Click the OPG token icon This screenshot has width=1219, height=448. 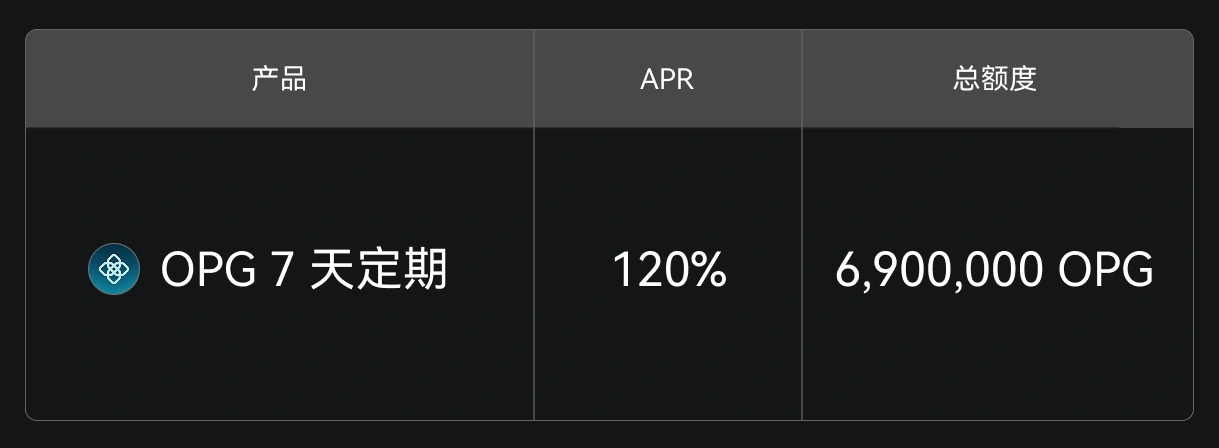point(114,269)
